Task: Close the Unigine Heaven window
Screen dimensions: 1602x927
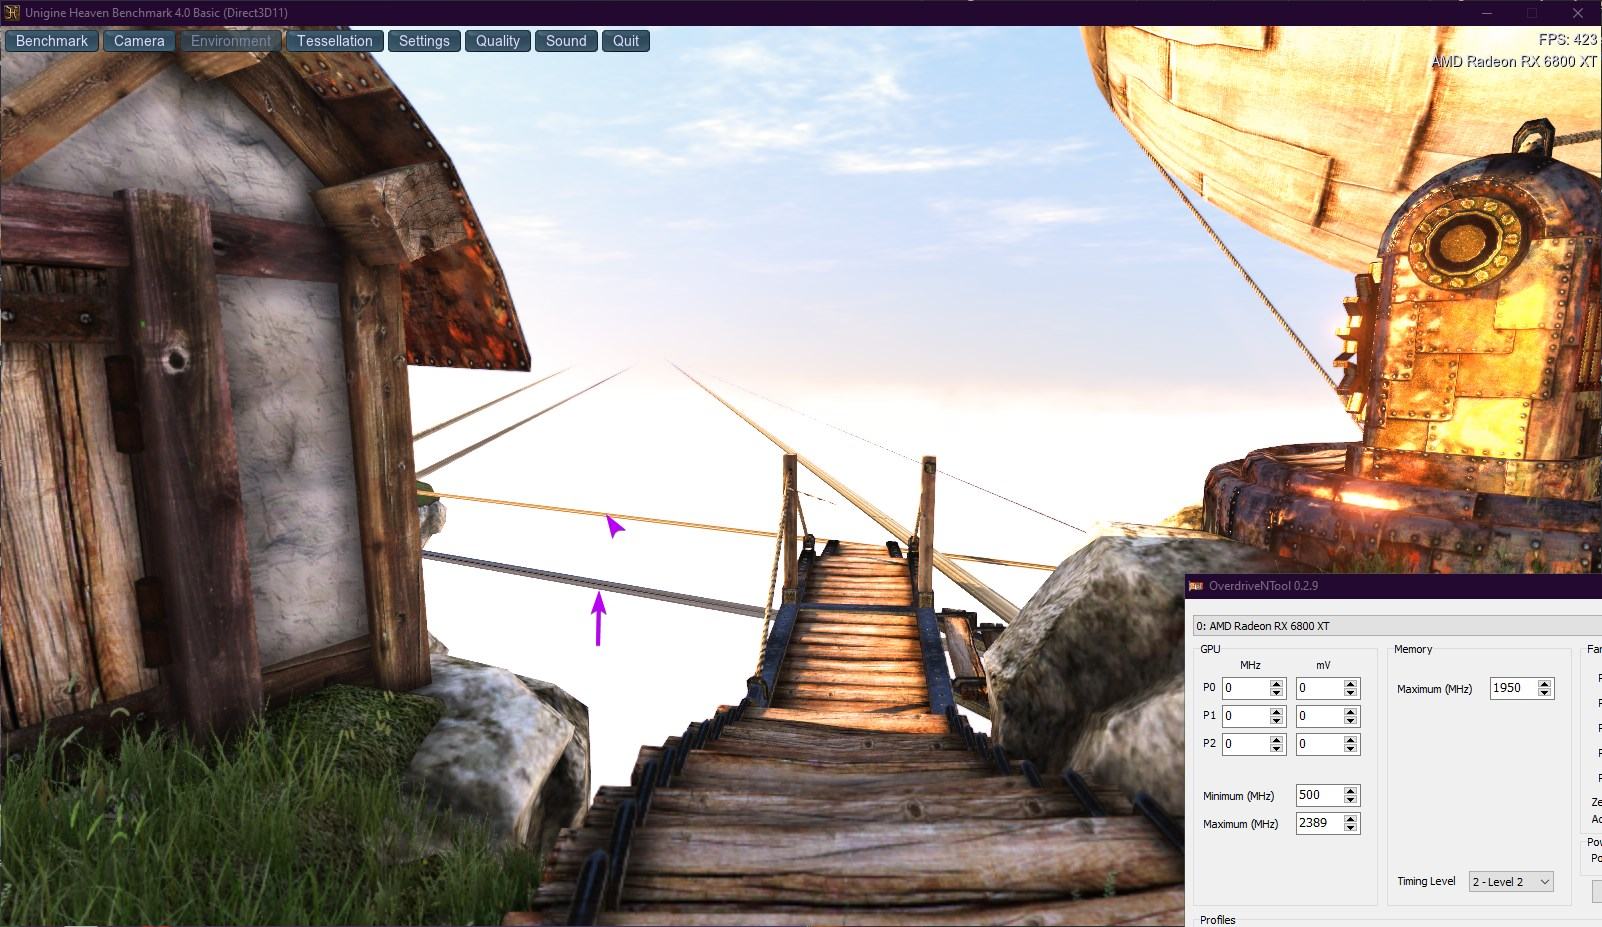Action: coord(1579,13)
